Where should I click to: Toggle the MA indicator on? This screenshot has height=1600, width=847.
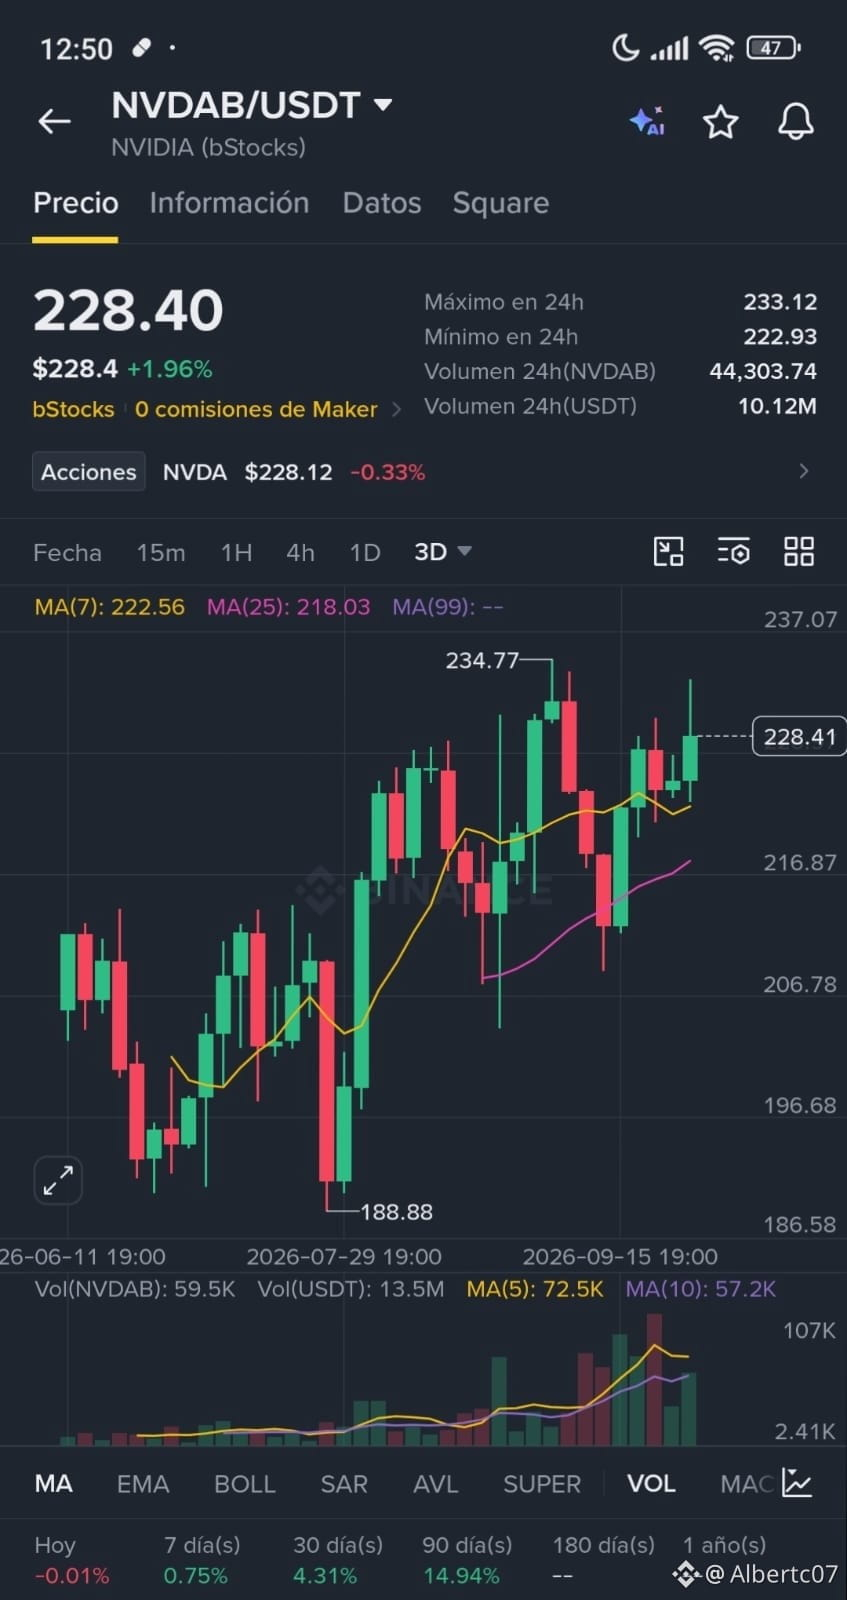point(53,1484)
